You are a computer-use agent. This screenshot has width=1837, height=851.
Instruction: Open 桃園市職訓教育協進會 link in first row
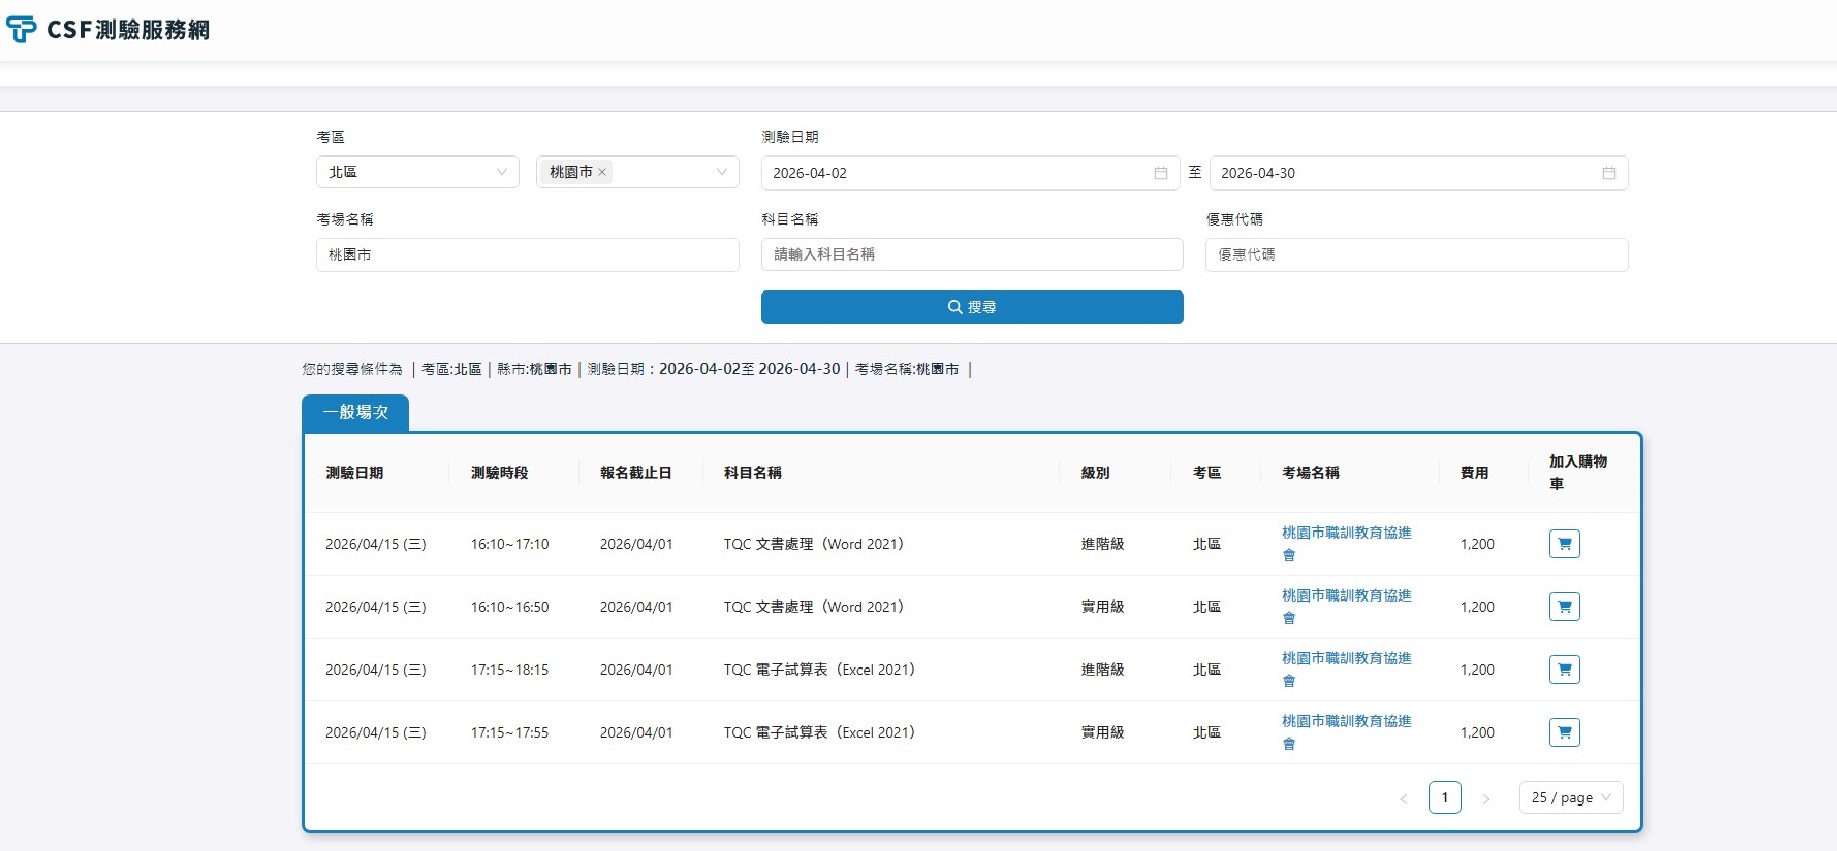coord(1346,534)
